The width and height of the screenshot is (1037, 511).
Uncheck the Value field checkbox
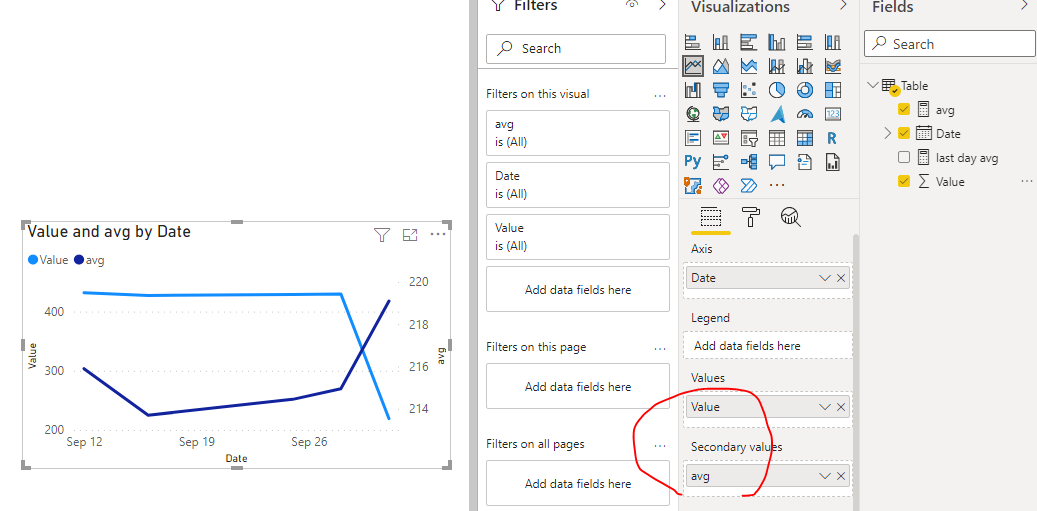(x=904, y=181)
